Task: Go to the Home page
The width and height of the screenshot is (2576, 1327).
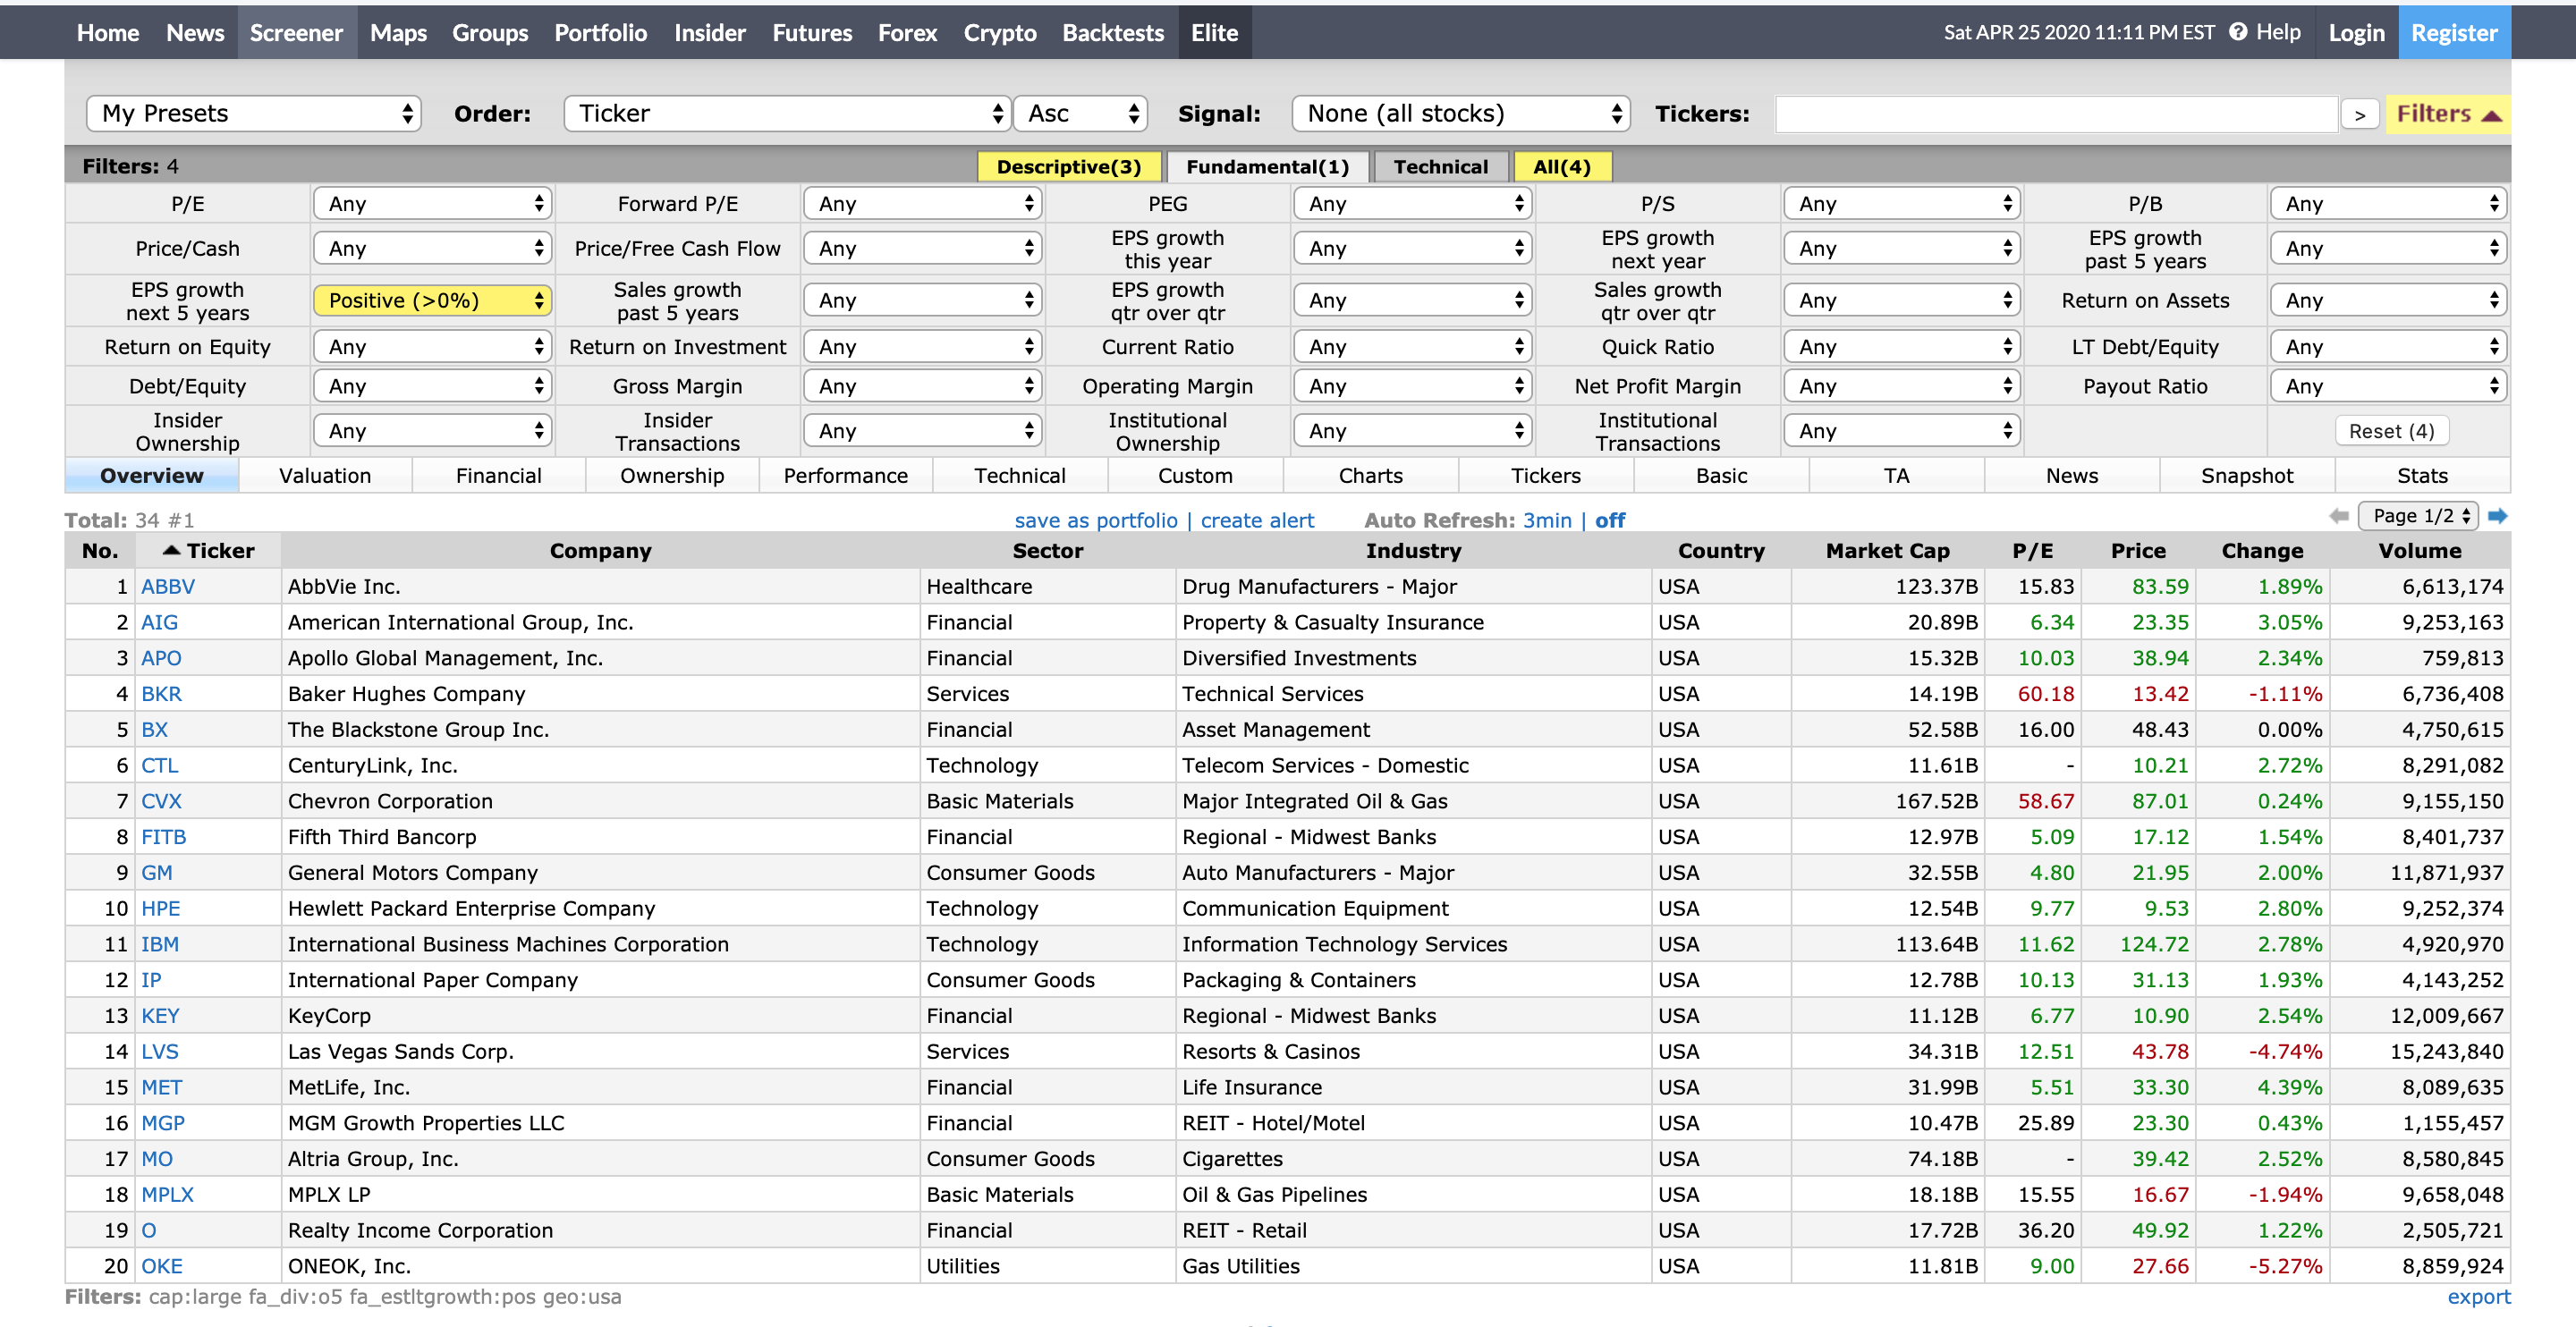Action: click(108, 32)
